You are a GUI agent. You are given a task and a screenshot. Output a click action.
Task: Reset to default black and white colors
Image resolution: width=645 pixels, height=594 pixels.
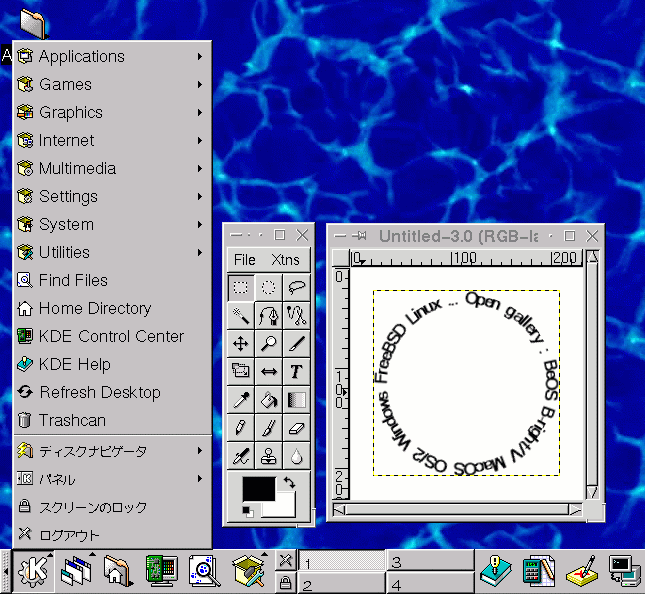[x=248, y=511]
